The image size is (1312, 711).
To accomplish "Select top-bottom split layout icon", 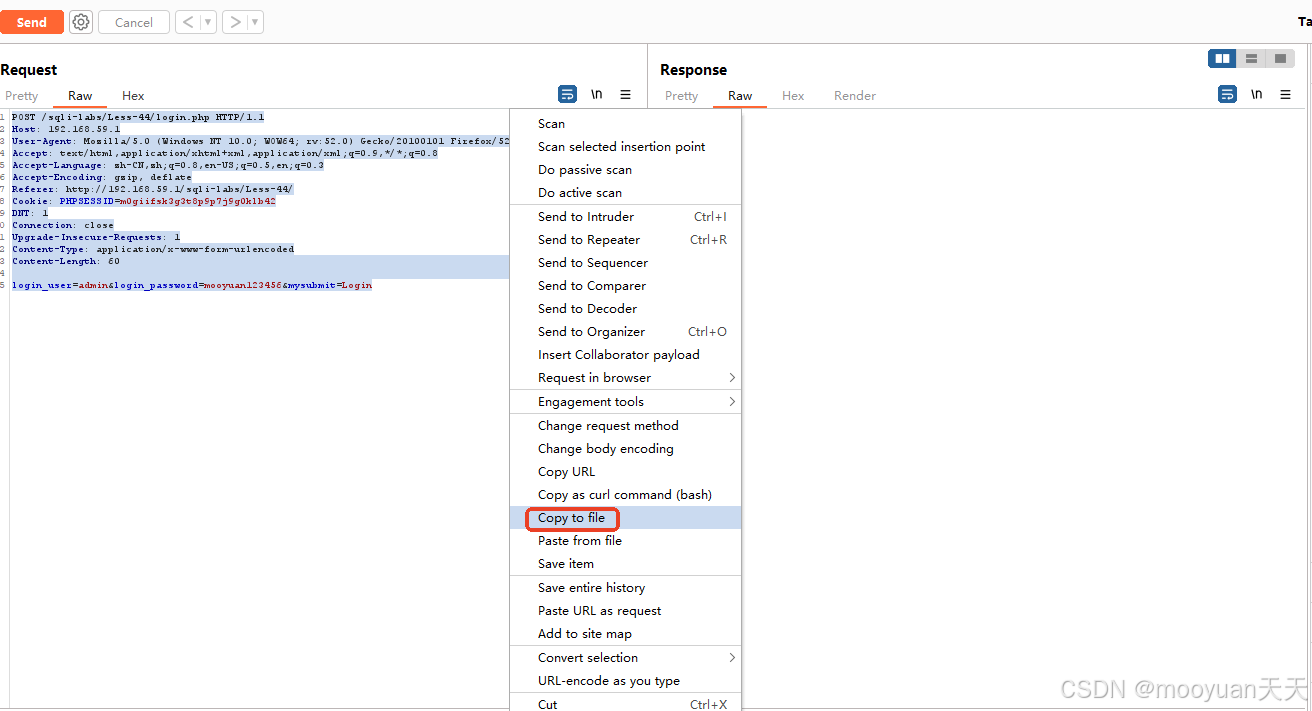I will 1251,59.
